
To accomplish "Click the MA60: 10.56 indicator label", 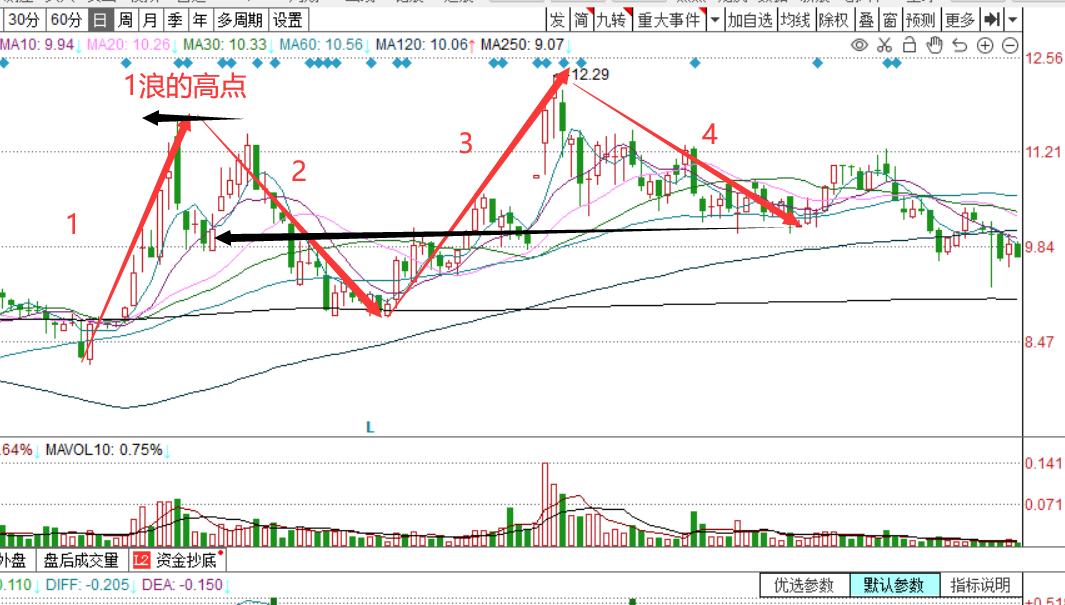I will coord(321,45).
